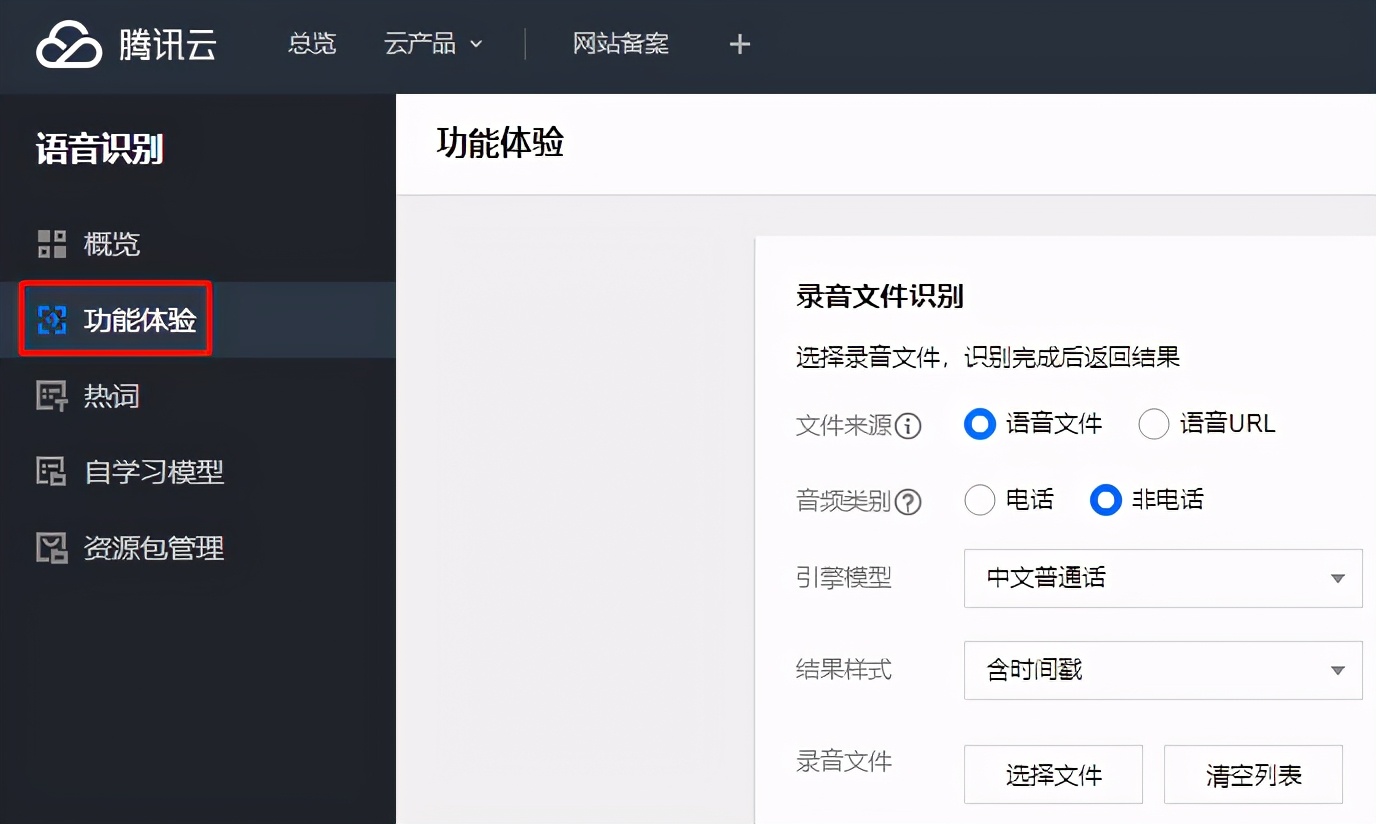Click the 选择文件 button
This screenshot has width=1376, height=824.
pos(1053,774)
